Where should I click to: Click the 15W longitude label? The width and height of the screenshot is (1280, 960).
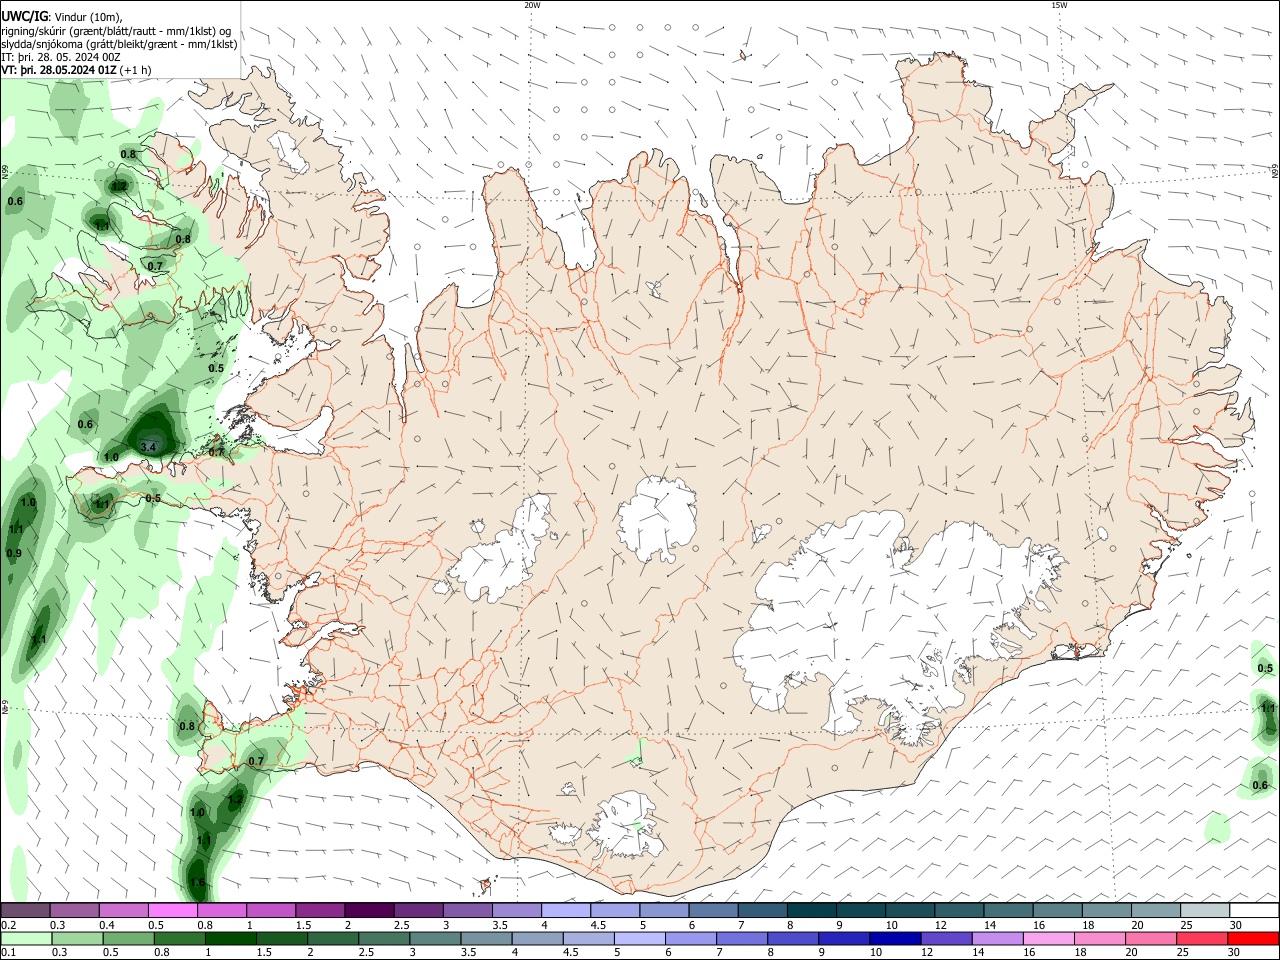(x=1059, y=5)
